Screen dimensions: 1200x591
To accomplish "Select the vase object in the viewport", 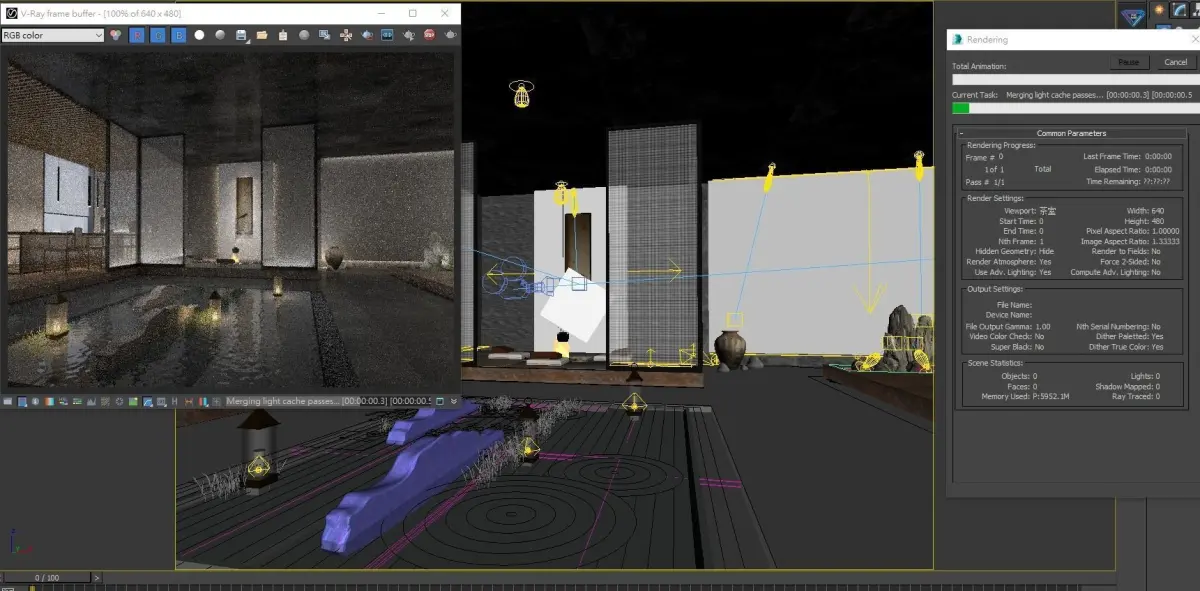I will (730, 347).
